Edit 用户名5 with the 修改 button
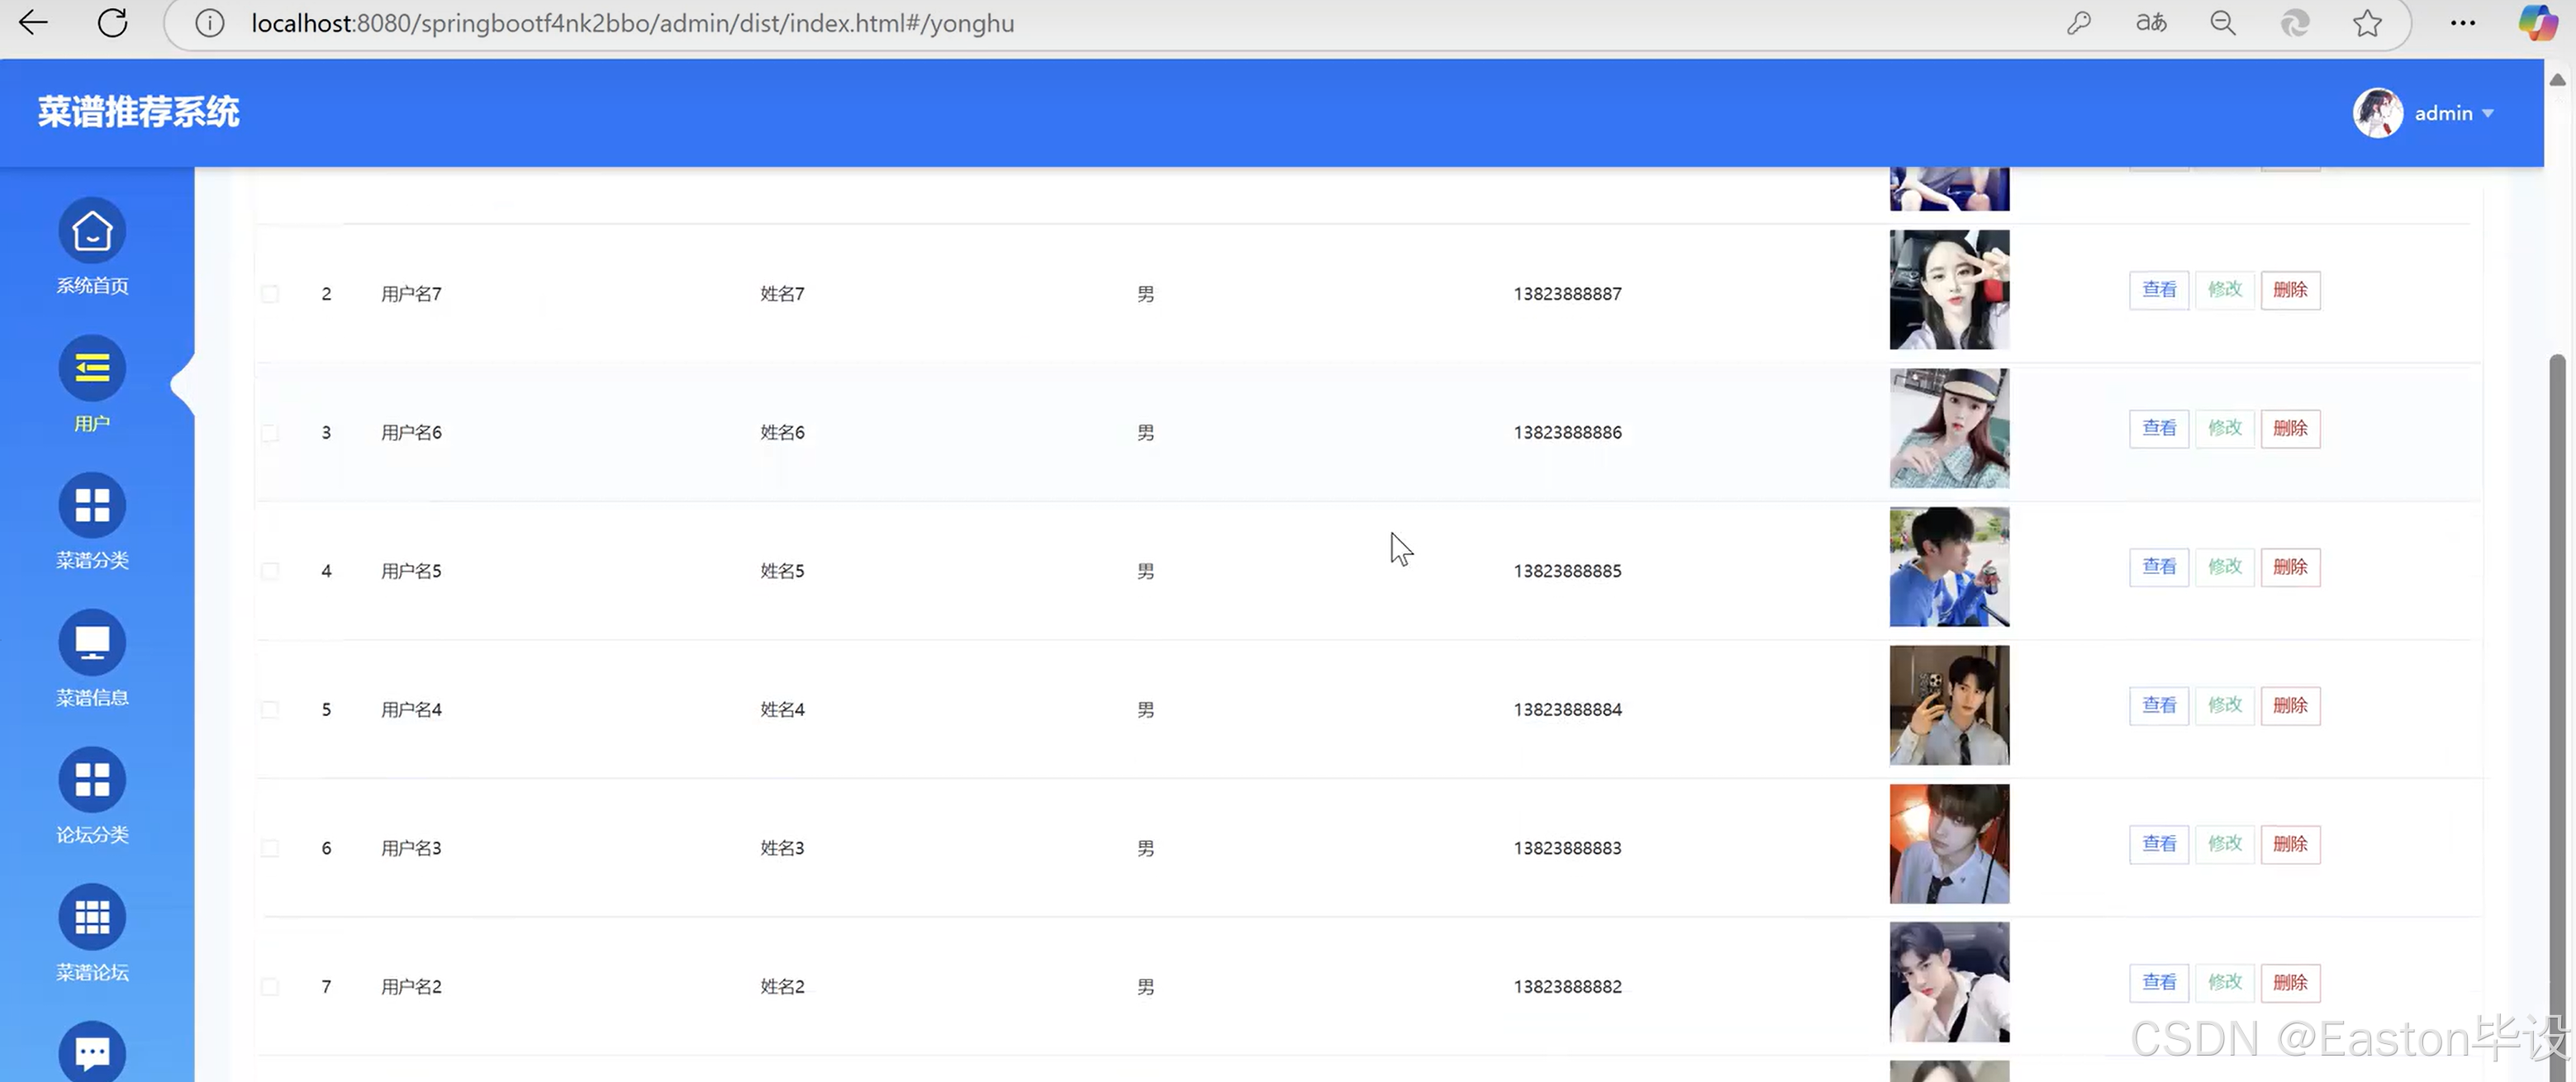Image resolution: width=2576 pixels, height=1082 pixels. pyautogui.click(x=2225, y=567)
